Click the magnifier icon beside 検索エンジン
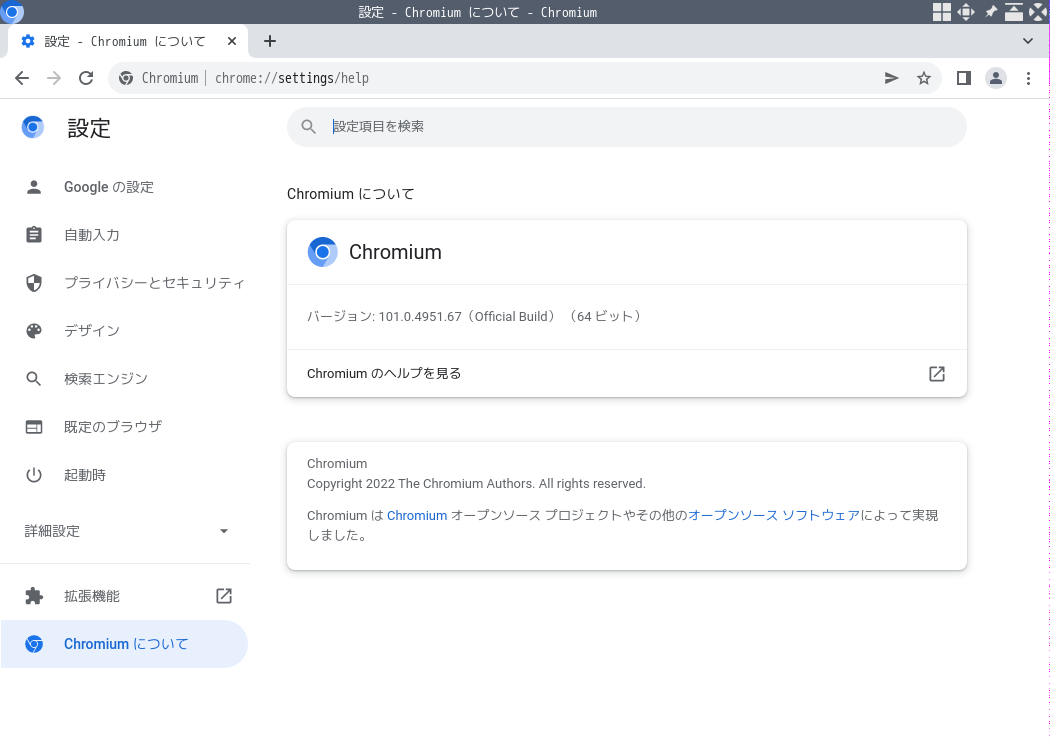 [x=33, y=379]
